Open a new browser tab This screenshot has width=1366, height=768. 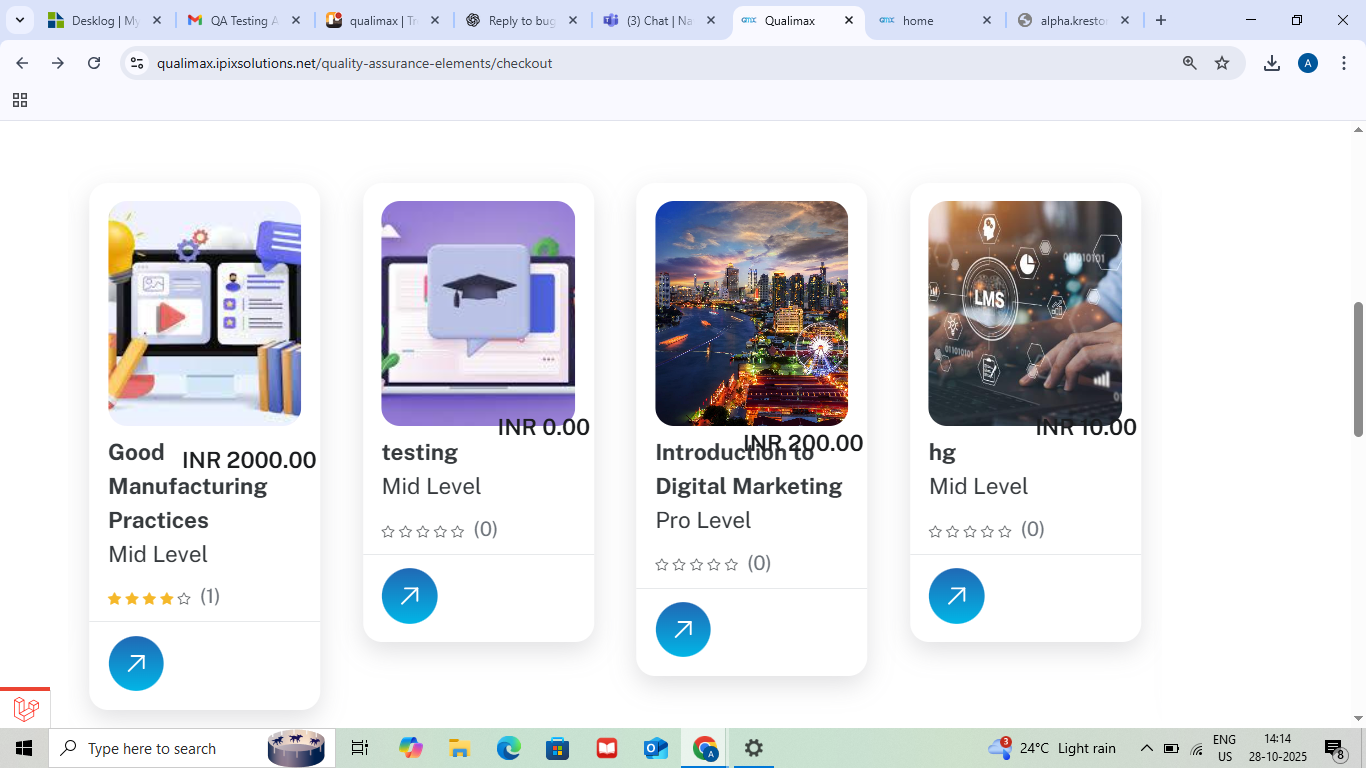[x=1160, y=20]
